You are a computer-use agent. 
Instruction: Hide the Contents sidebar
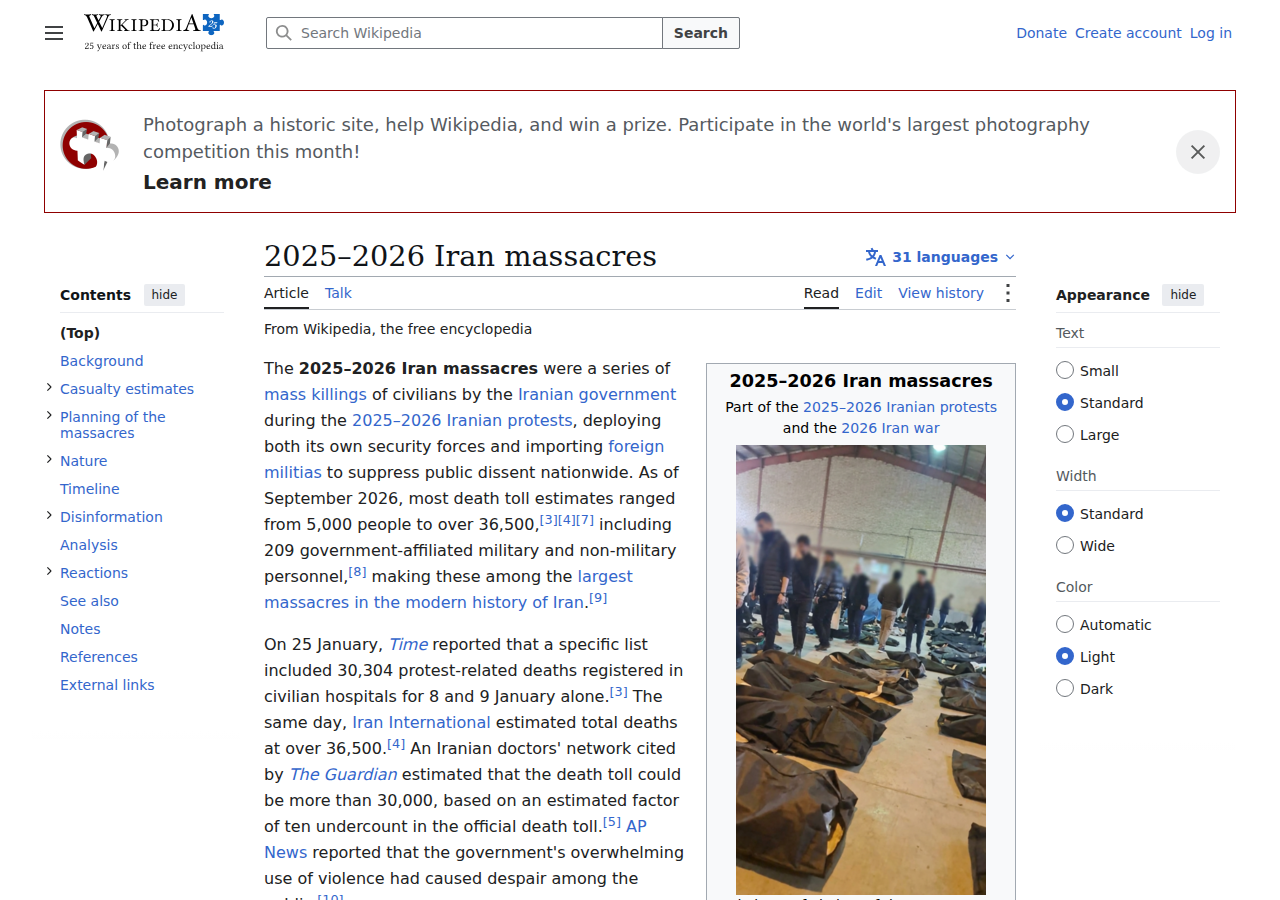click(x=164, y=295)
